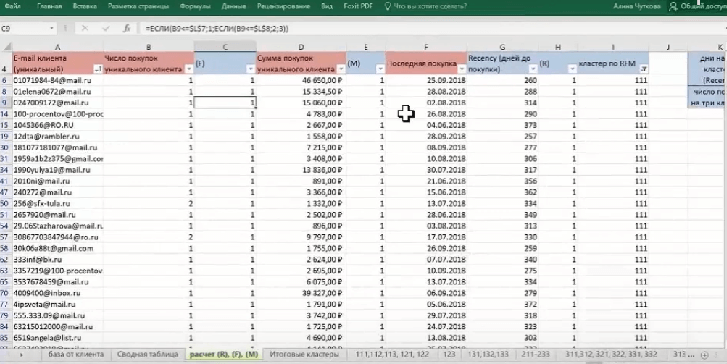Viewport: 727px width, 364px height.
Task: Click selected cell C9
Action: point(225,102)
